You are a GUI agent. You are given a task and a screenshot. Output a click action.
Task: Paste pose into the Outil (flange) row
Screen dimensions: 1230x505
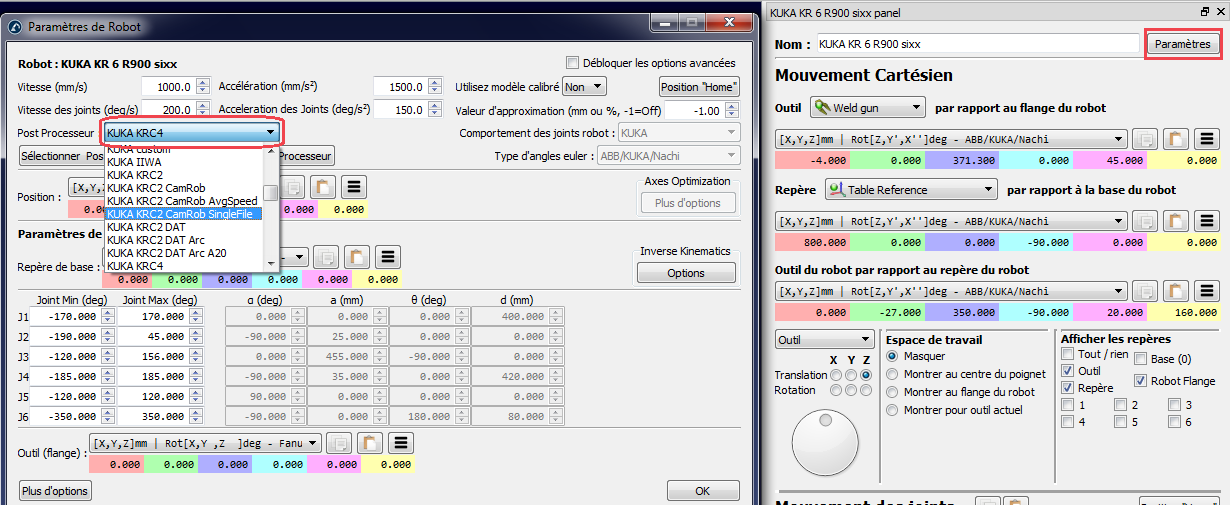pos(370,443)
